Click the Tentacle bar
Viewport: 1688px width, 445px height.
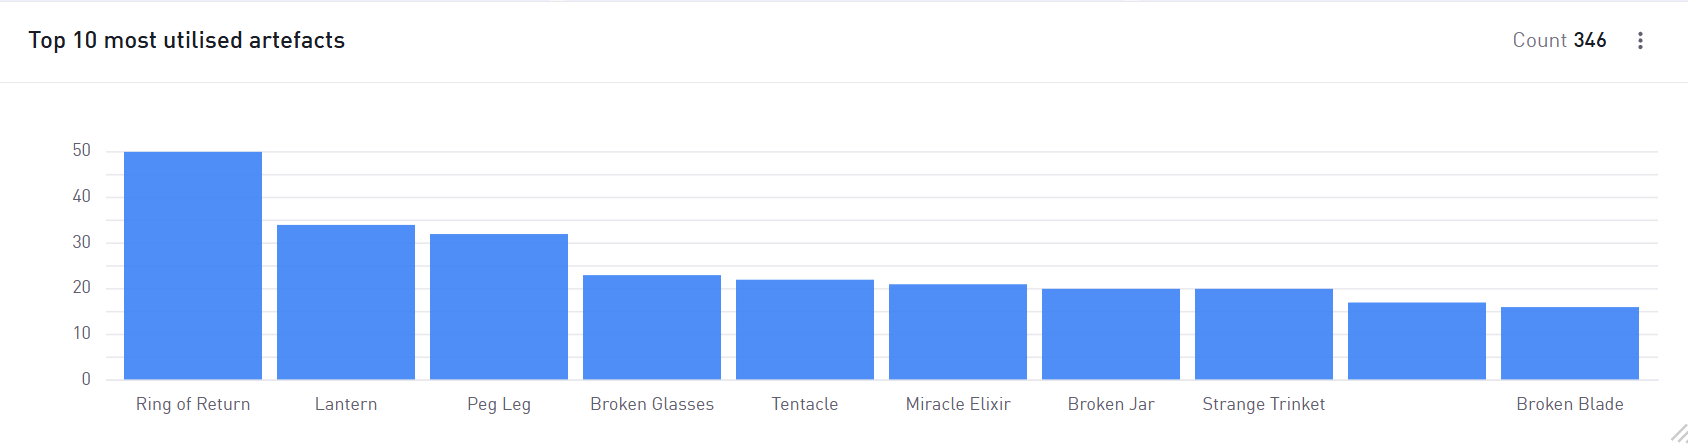[x=805, y=330]
